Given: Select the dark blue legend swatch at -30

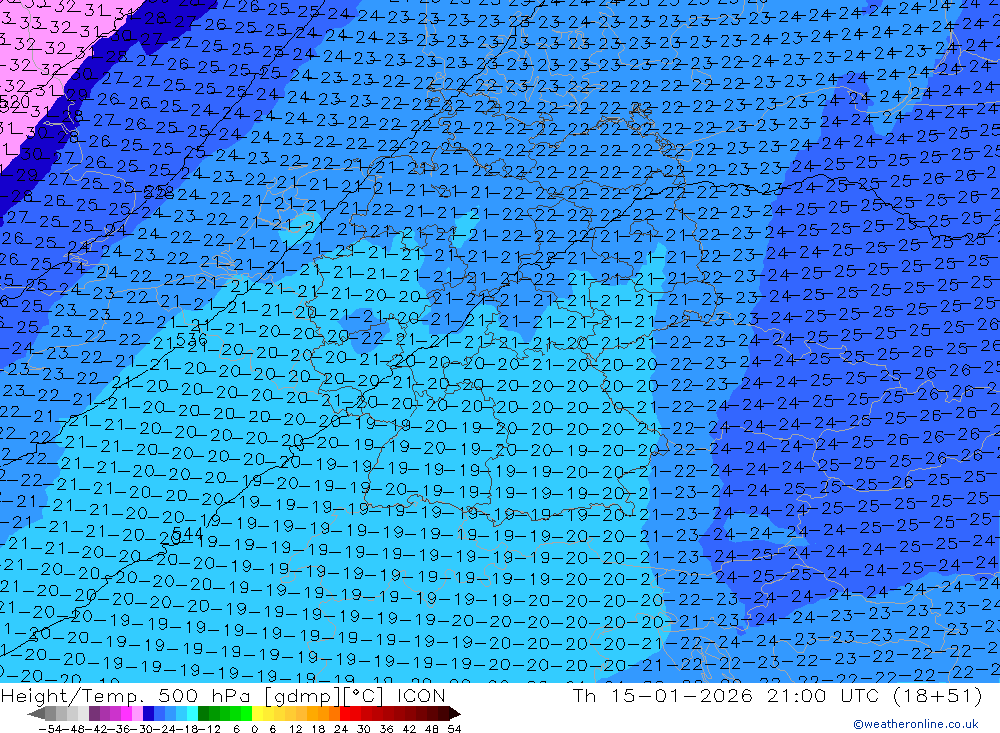Looking at the screenshot, I should coord(149,714).
